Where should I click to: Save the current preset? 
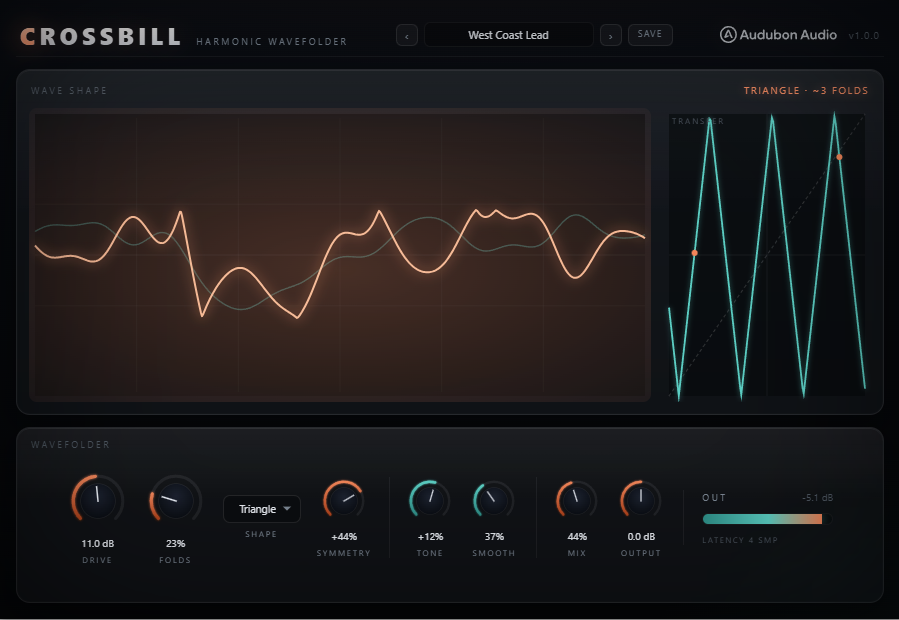pyautogui.click(x=650, y=34)
